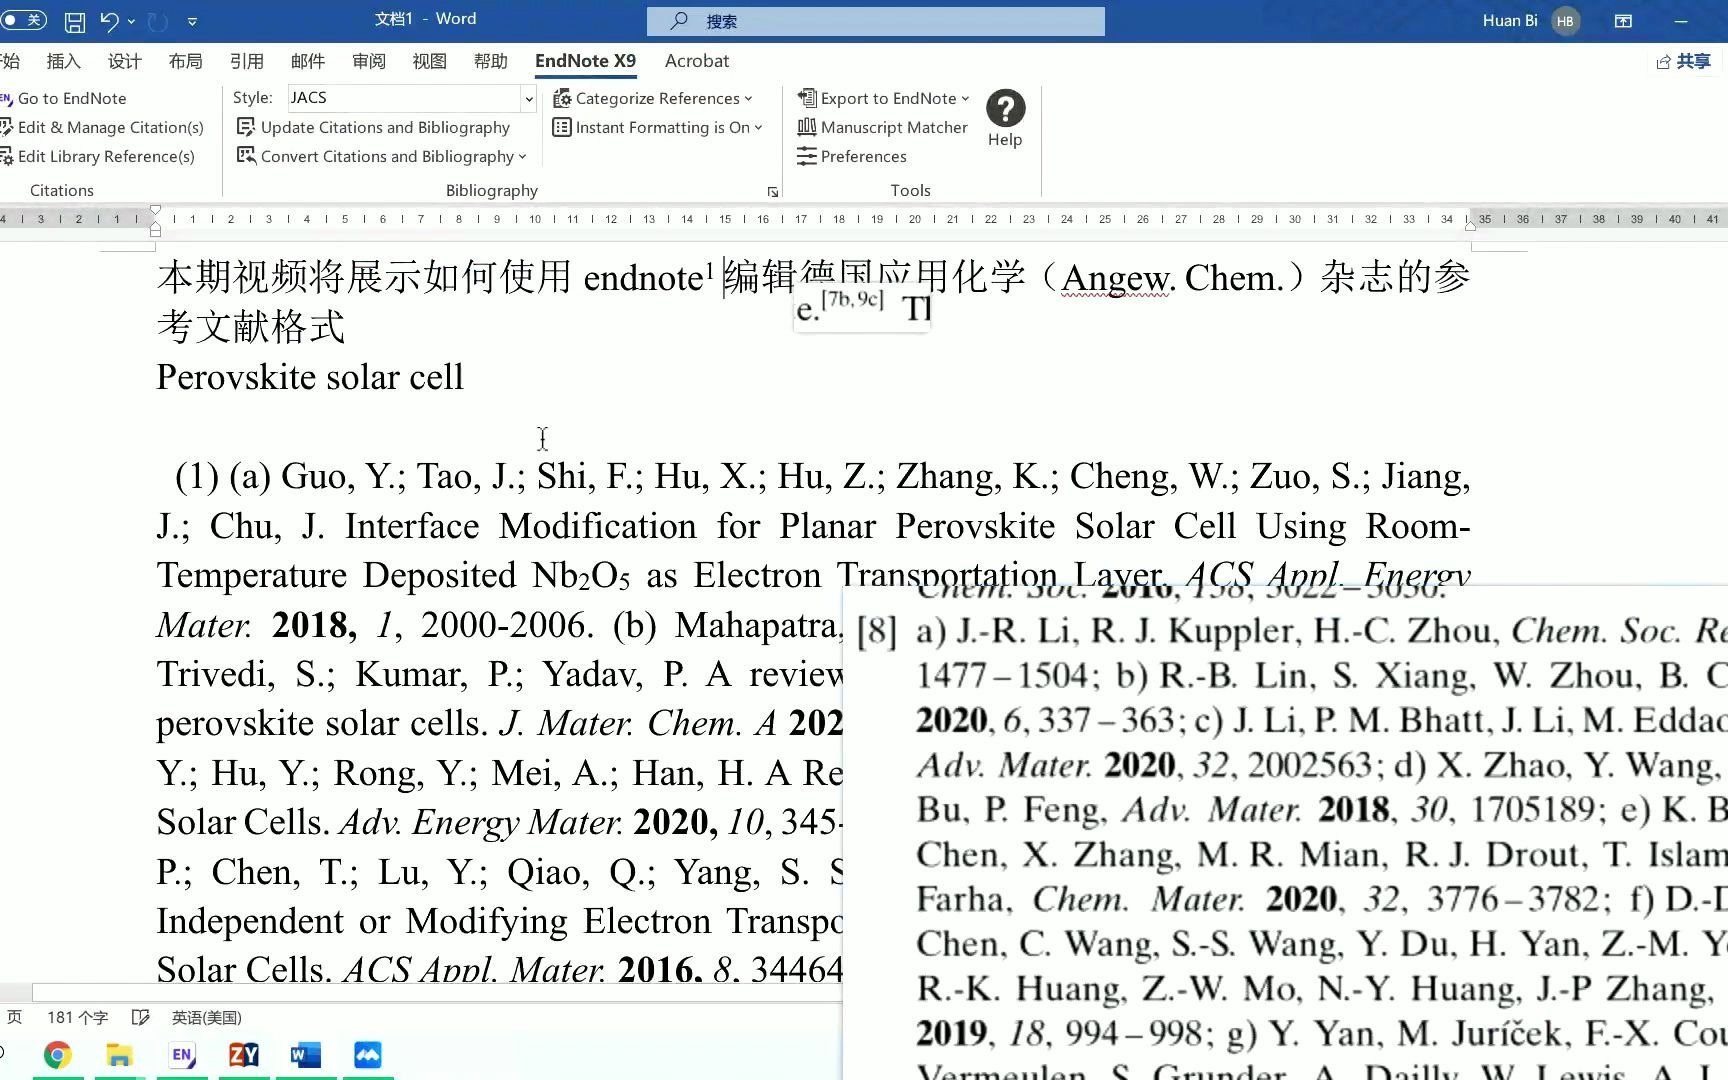
Task: Click inside the 搜索 search box
Action: [875, 21]
